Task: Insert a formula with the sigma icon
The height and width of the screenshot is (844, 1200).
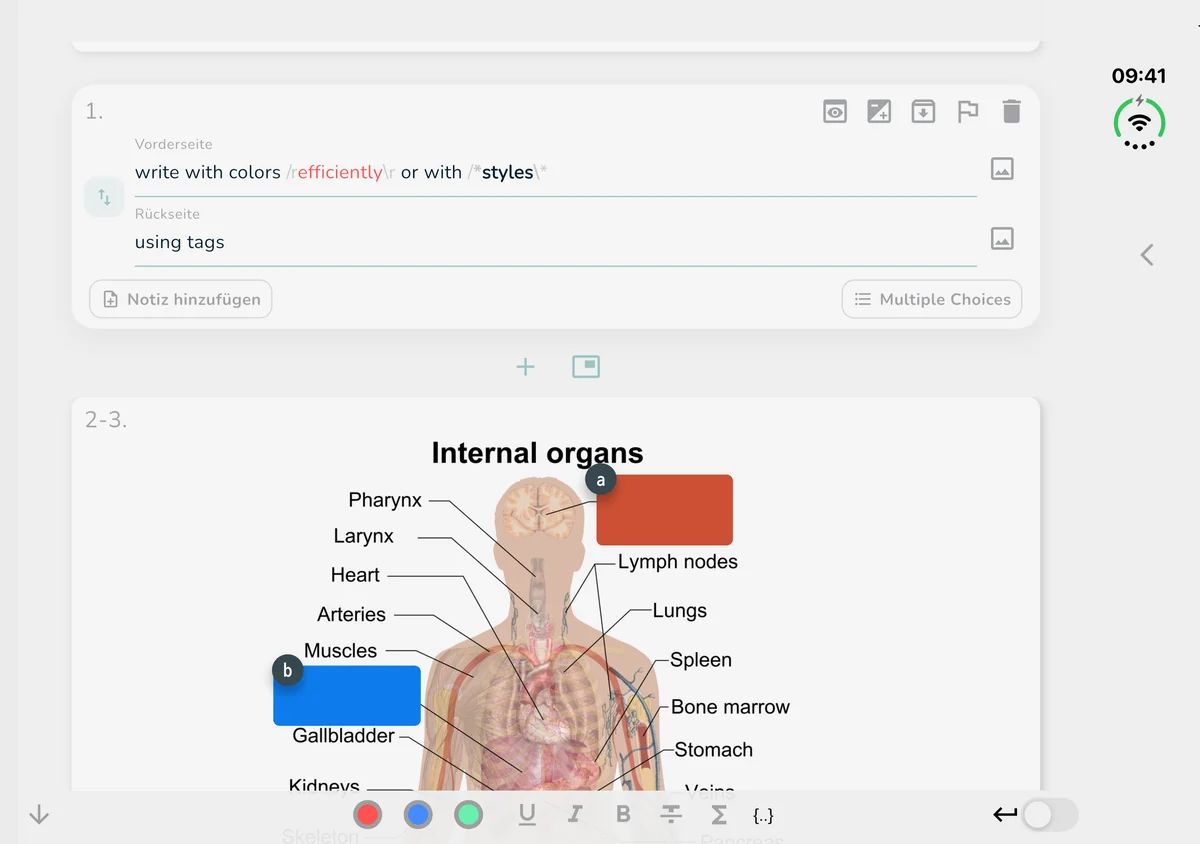Action: pyautogui.click(x=719, y=815)
